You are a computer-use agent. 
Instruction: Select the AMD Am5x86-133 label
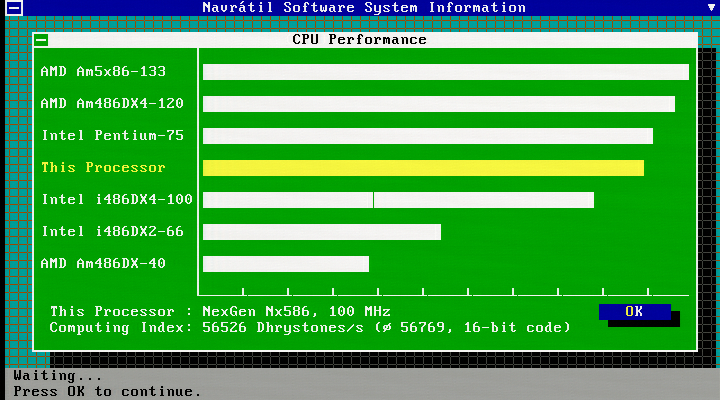click(x=103, y=72)
